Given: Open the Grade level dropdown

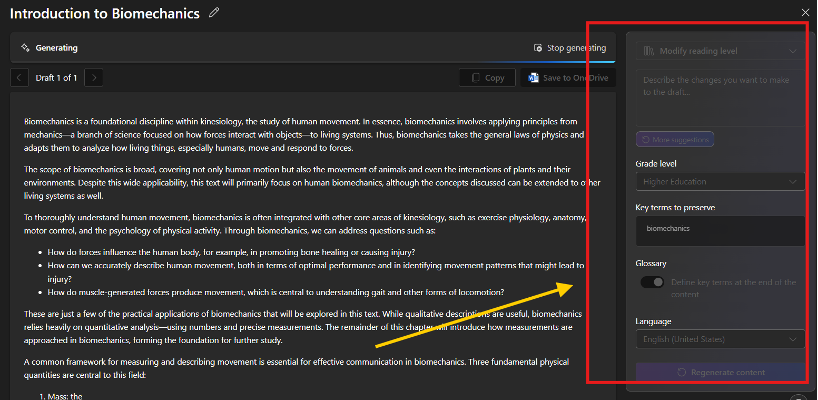Looking at the screenshot, I should 720,181.
